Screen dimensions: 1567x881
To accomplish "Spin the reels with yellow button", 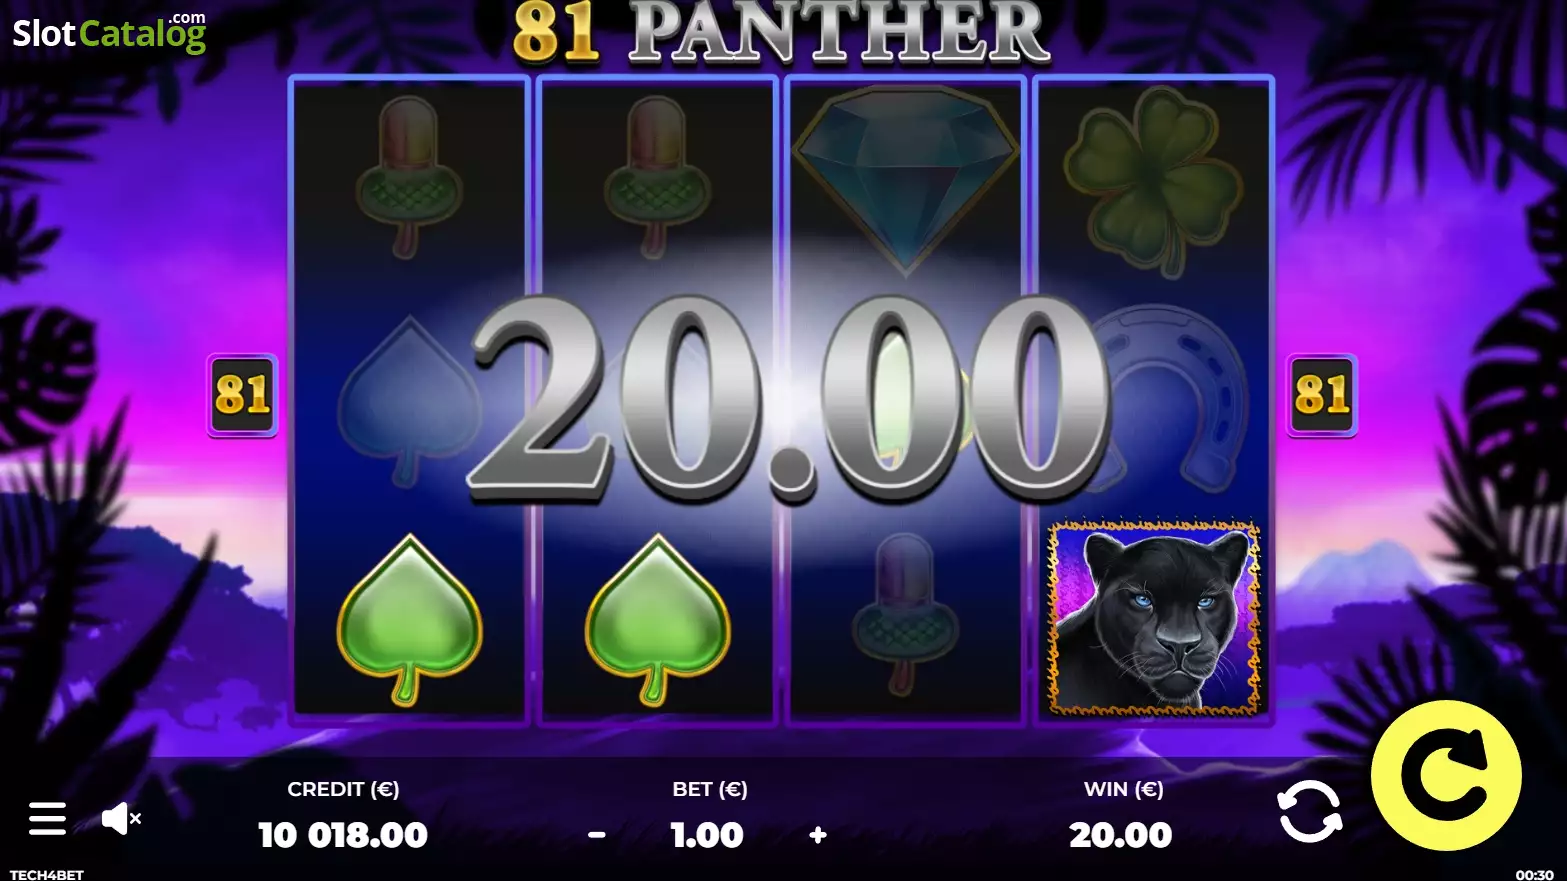I will point(1446,775).
